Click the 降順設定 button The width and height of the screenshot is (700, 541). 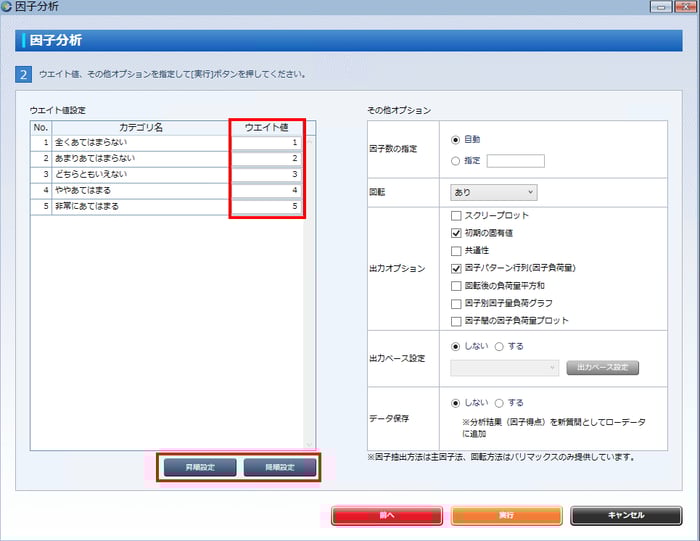(280, 467)
